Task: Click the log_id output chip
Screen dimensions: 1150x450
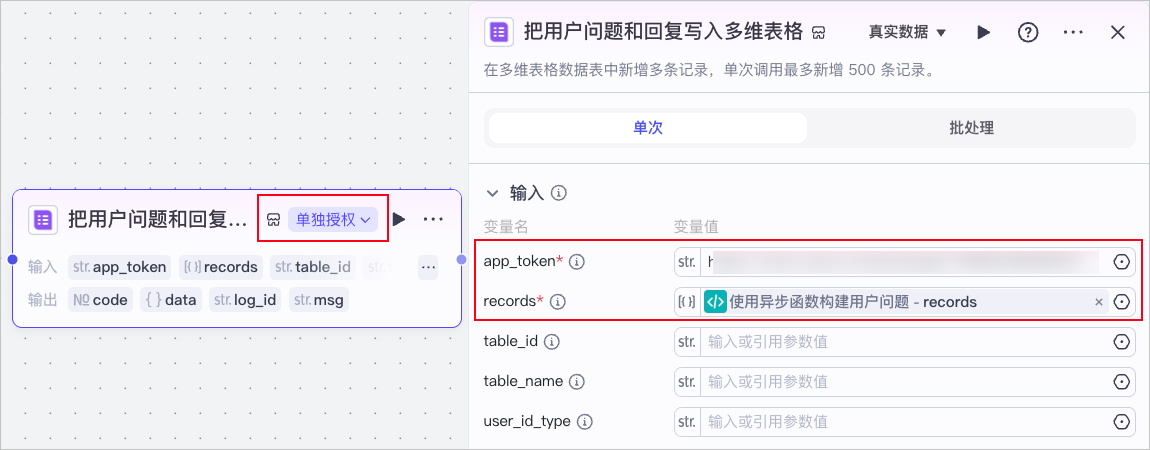Action: click(x=245, y=299)
